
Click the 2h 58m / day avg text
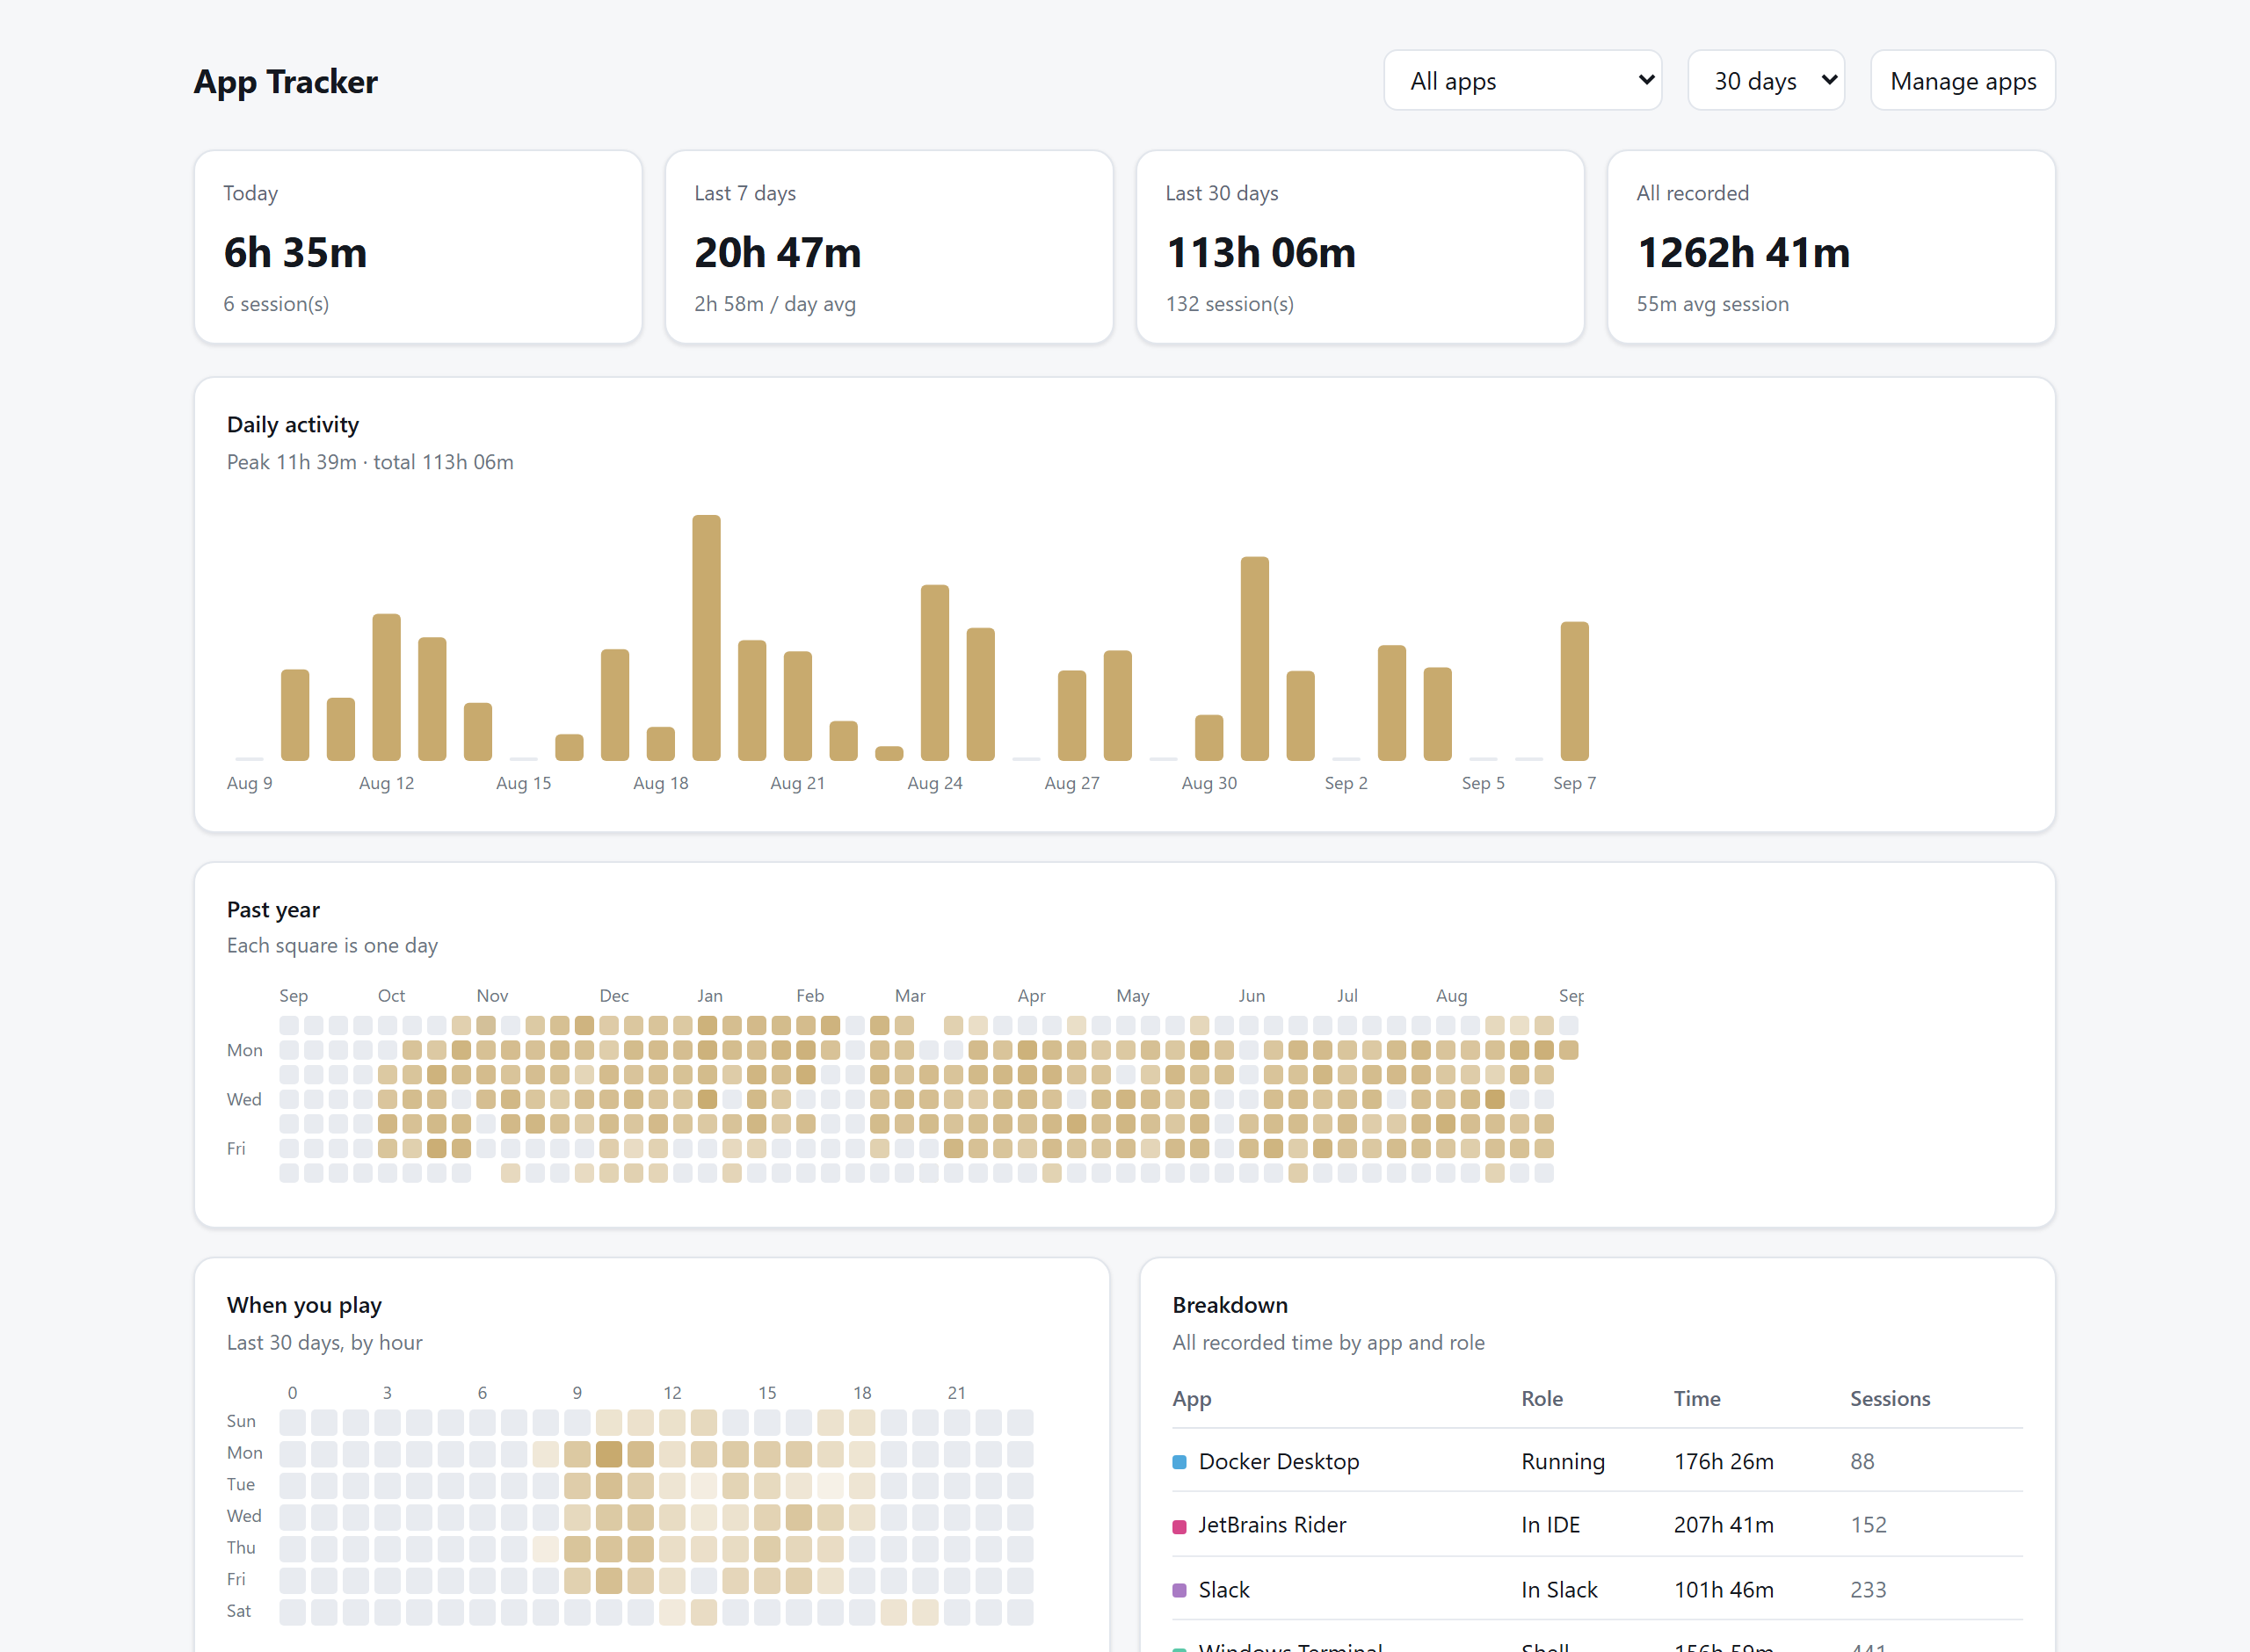point(775,304)
